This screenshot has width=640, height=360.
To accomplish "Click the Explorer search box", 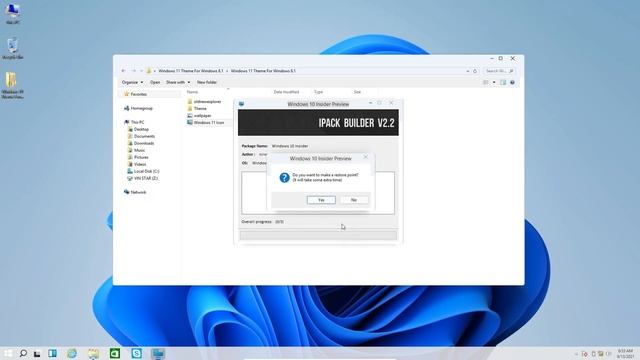I will [x=499, y=71].
